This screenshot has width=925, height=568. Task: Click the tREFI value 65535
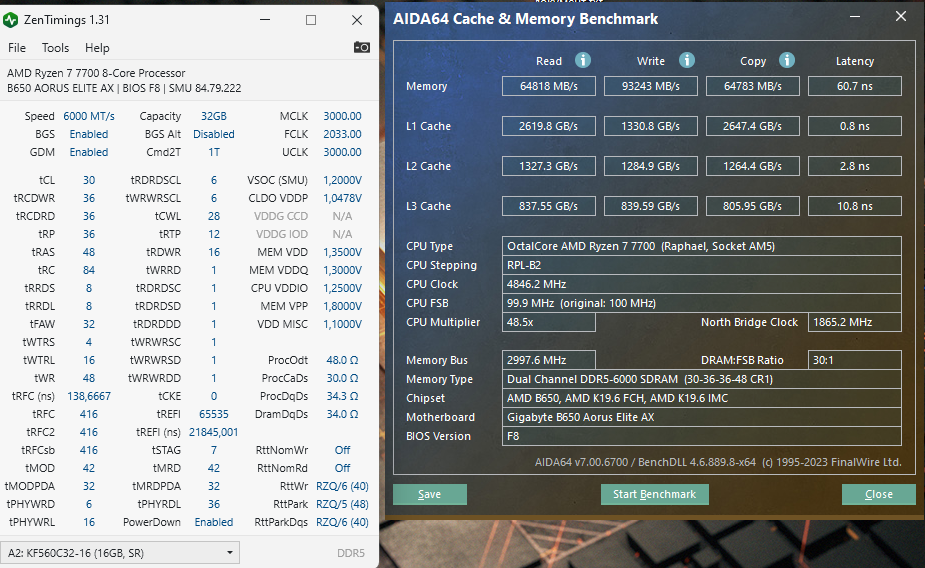point(214,414)
